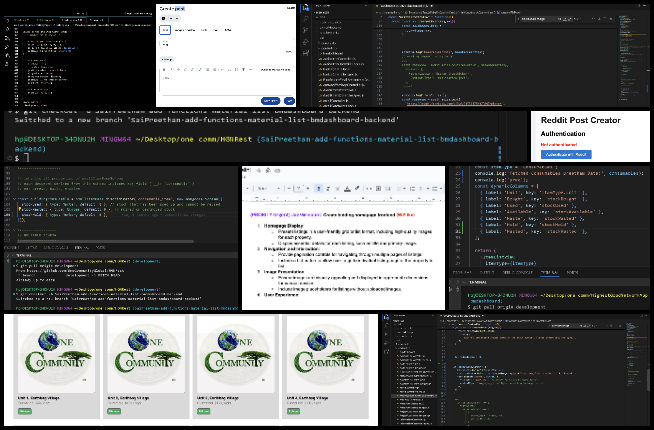The height and width of the screenshot is (430, 654).
Task: Select the Text tab in Create post
Action: point(165,30)
